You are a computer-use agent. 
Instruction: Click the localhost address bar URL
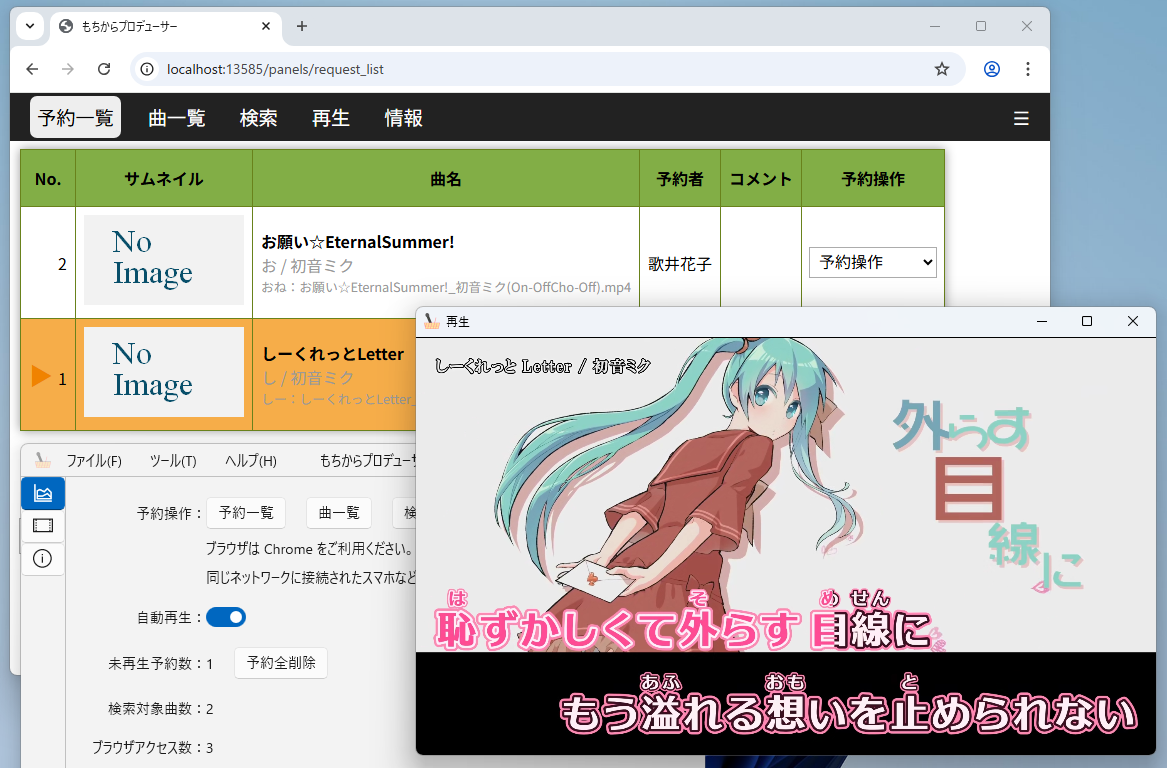275,69
